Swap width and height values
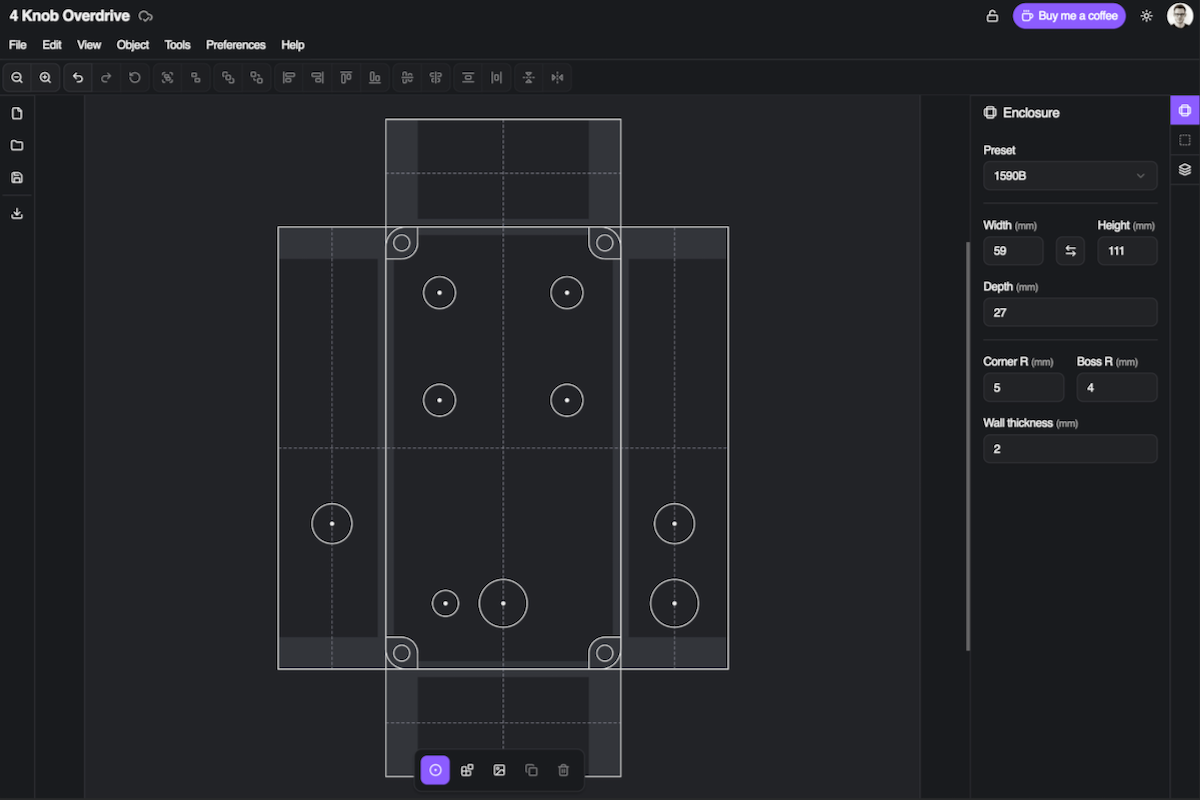The height and width of the screenshot is (800, 1200). point(1070,250)
